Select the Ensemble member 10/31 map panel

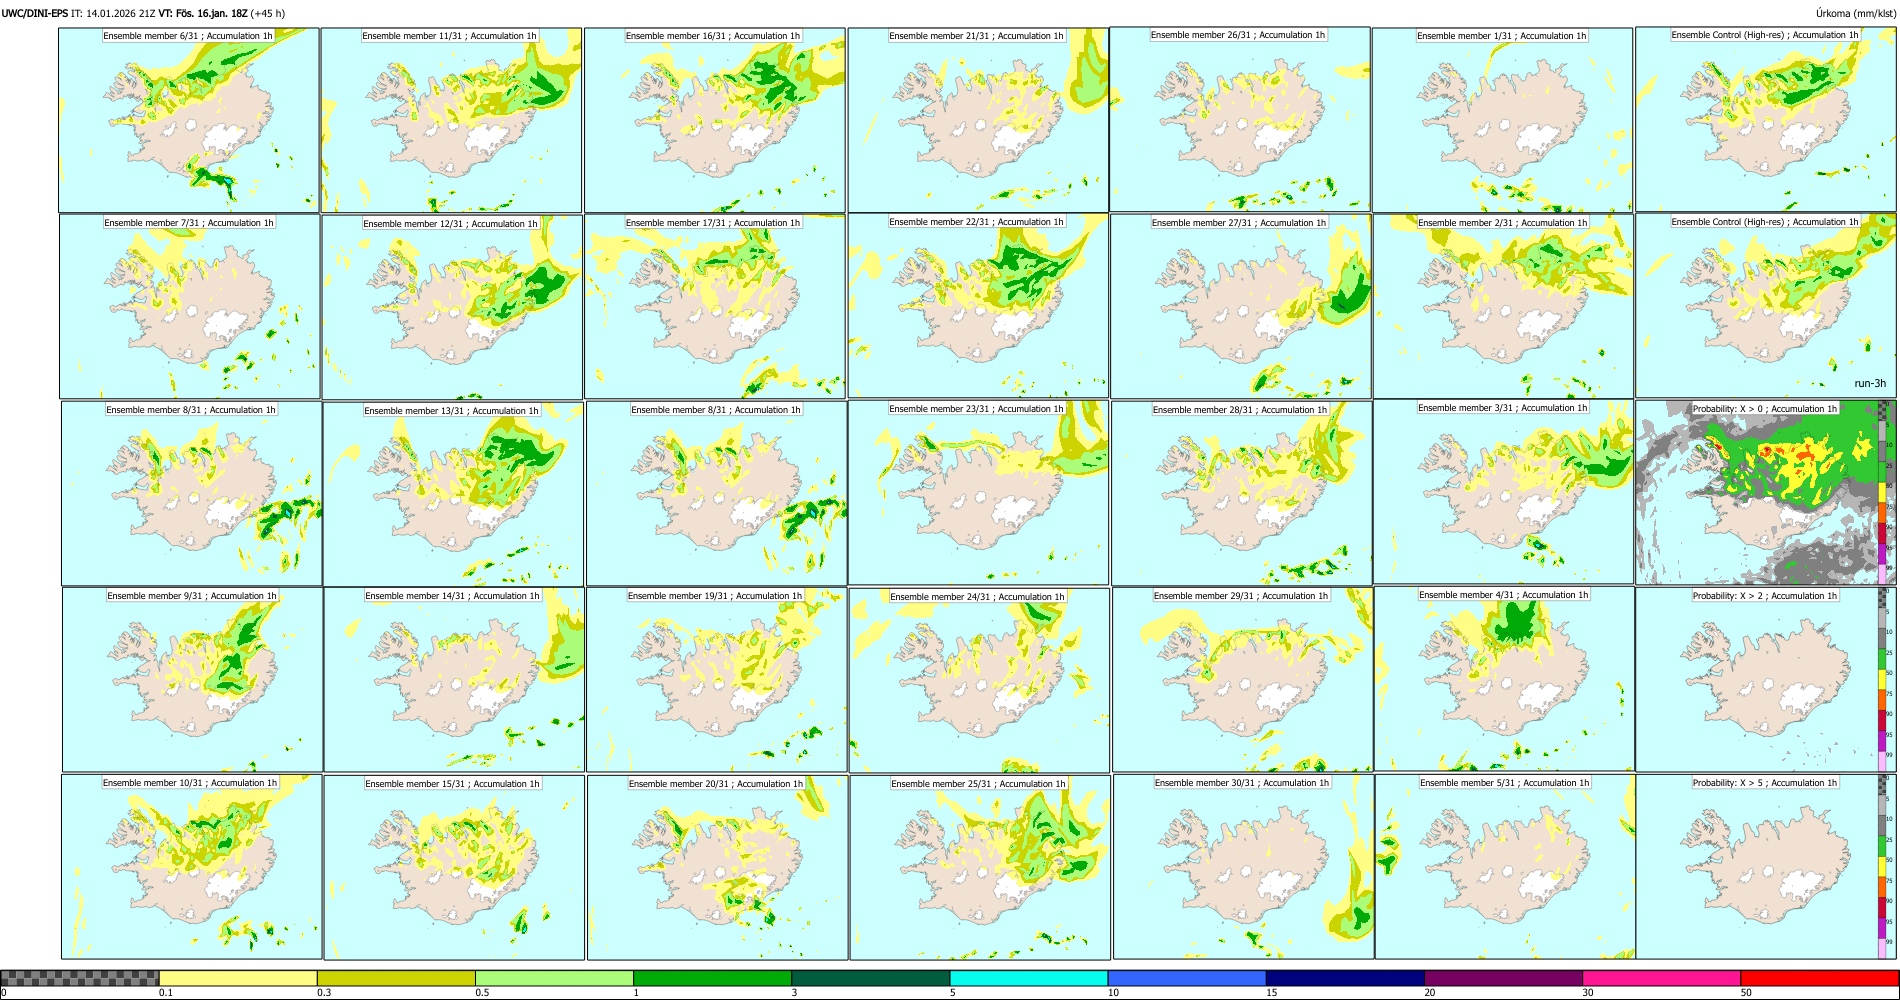192,867
